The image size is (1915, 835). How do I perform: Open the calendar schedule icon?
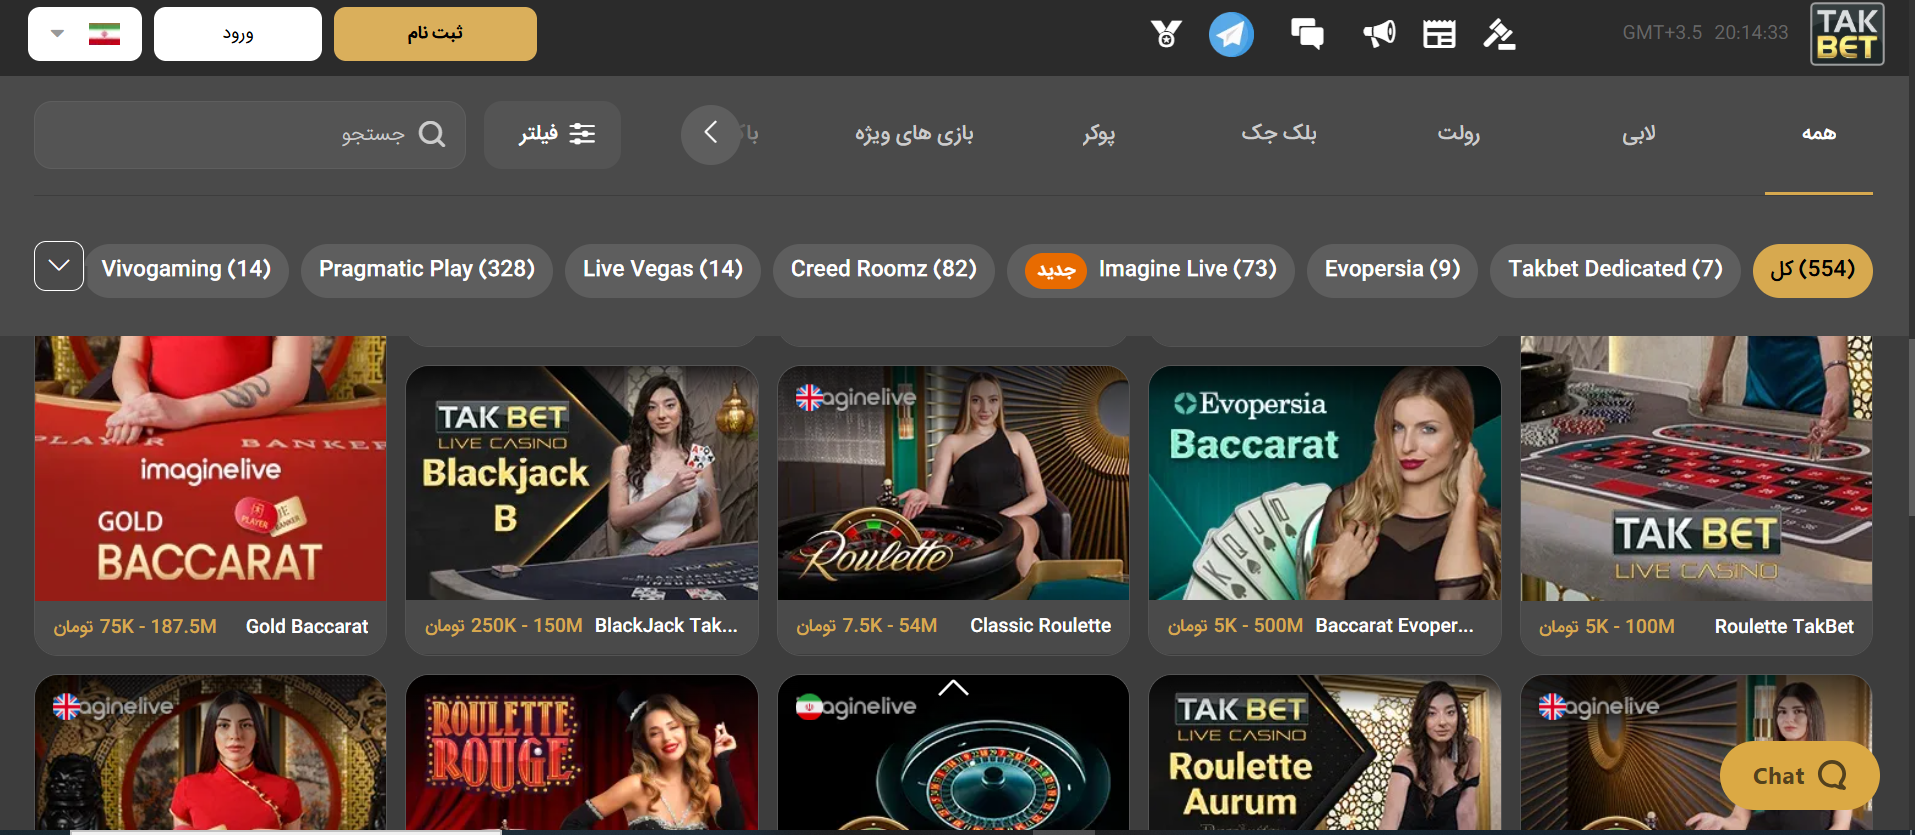point(1439,34)
